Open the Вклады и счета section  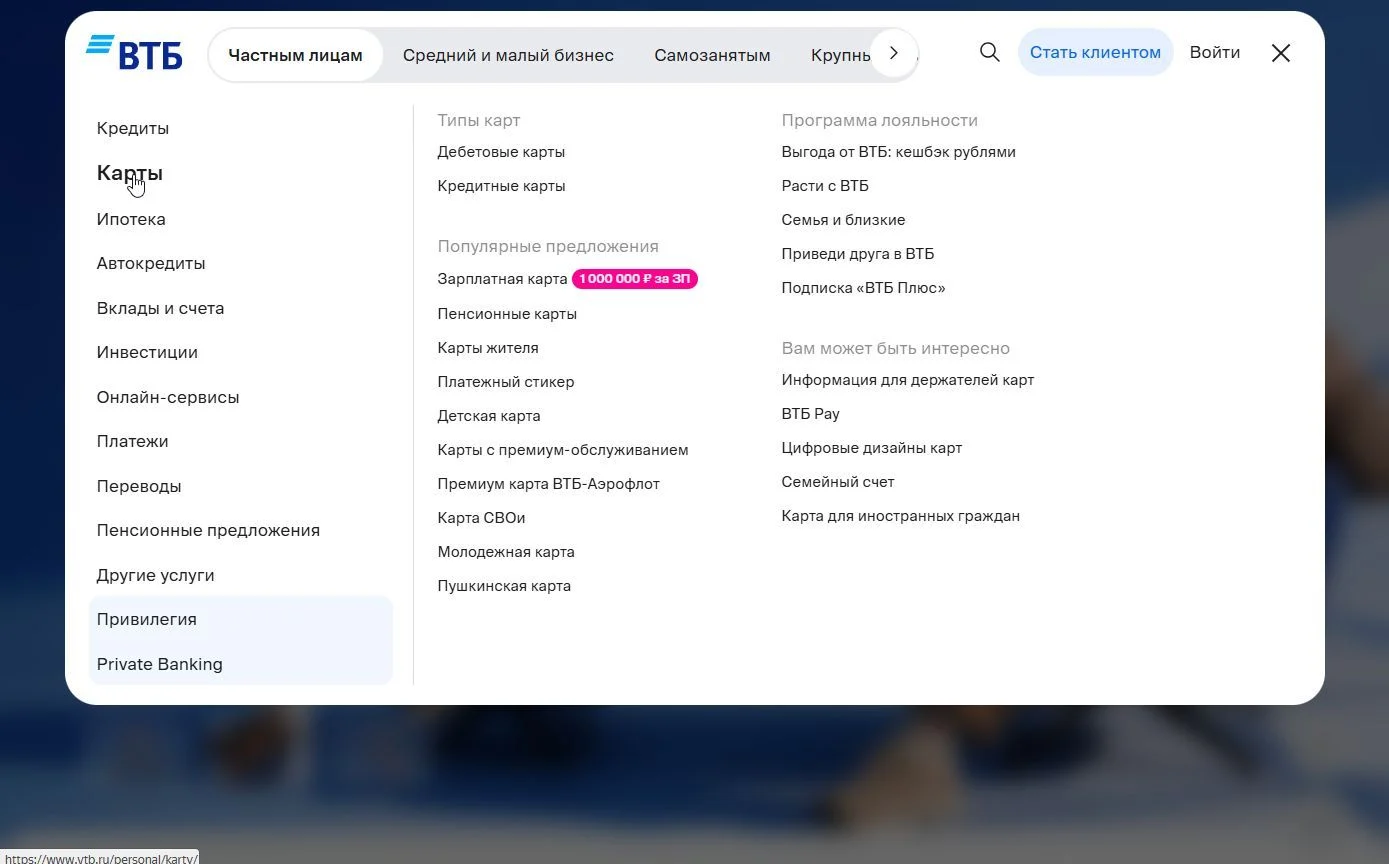pyautogui.click(x=160, y=308)
